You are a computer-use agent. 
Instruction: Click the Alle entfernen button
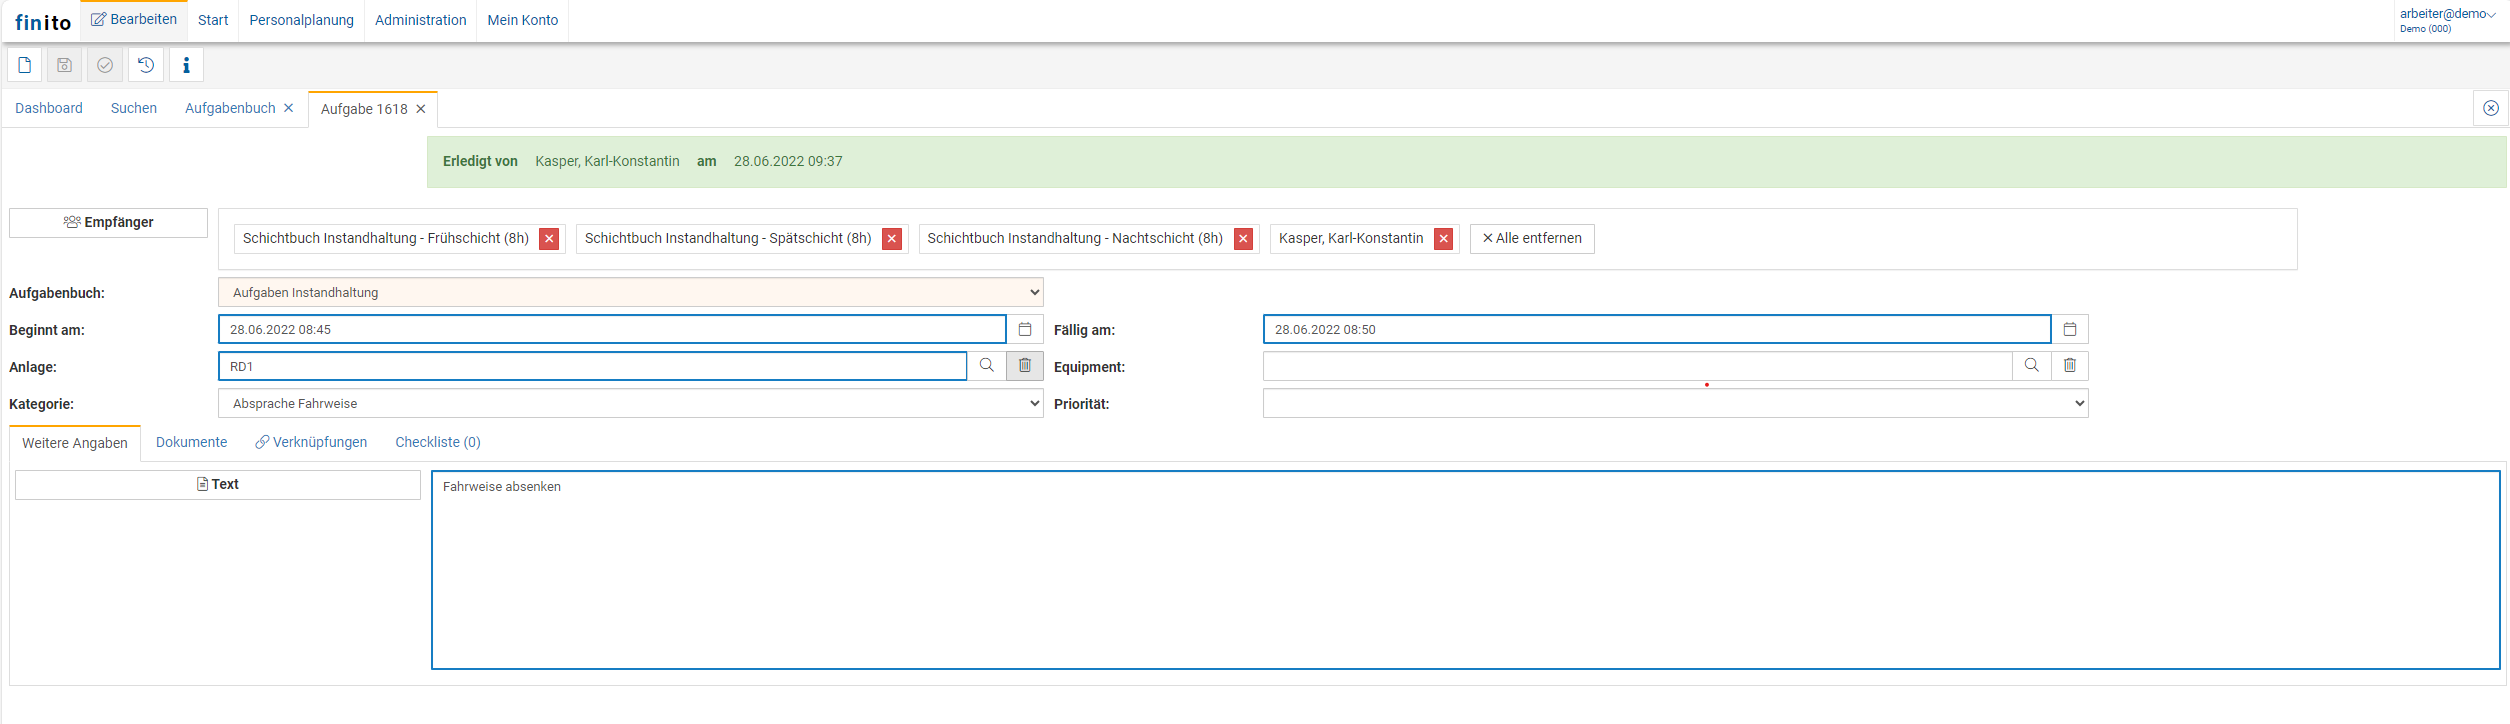[x=1532, y=239]
